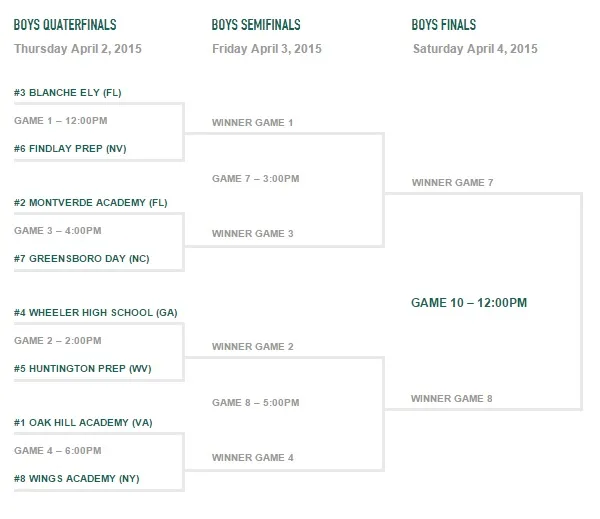Click Game 3 – 4:00PM label
This screenshot has width=600, height=519.
[x=58, y=230]
